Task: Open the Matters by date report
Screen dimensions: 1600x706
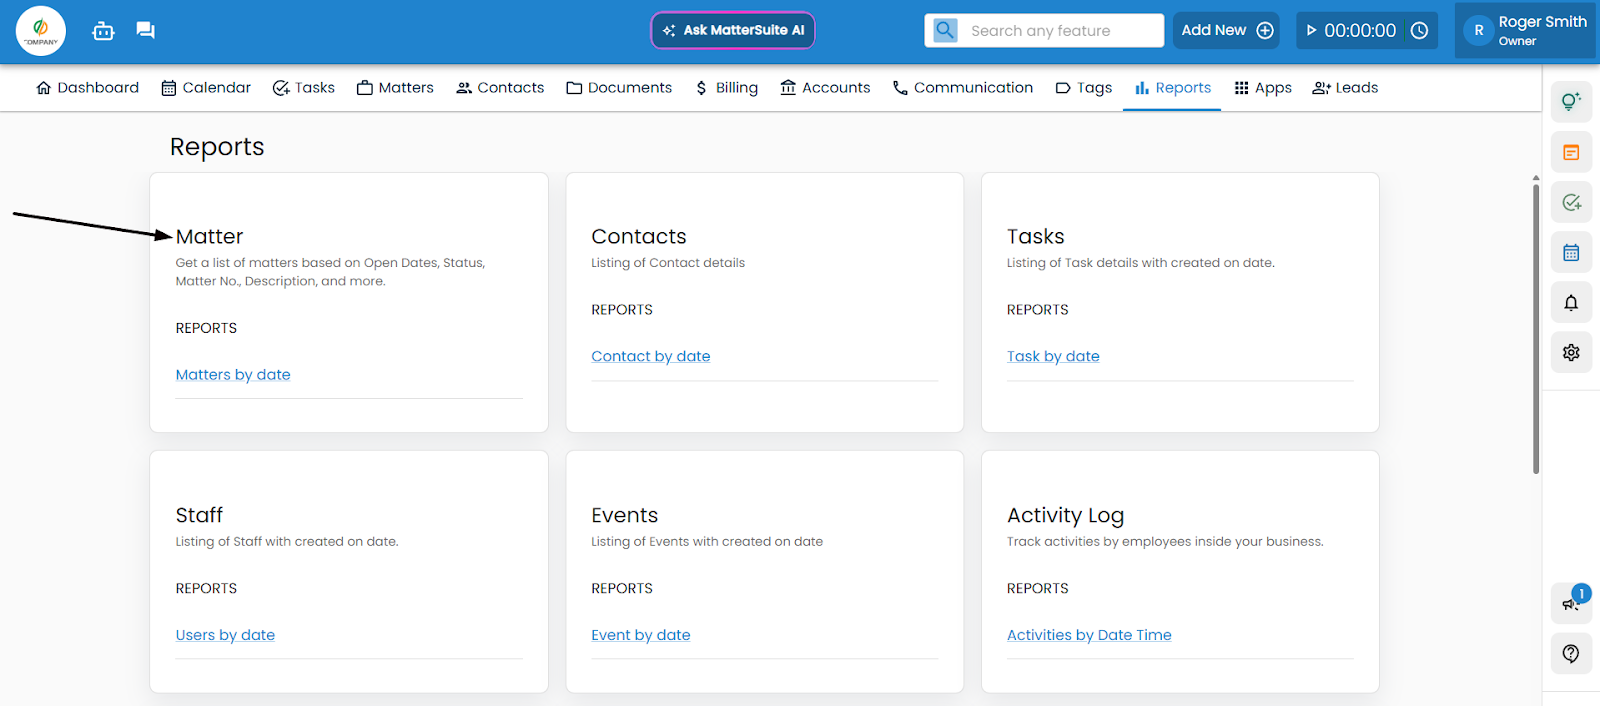Action: coord(233,375)
